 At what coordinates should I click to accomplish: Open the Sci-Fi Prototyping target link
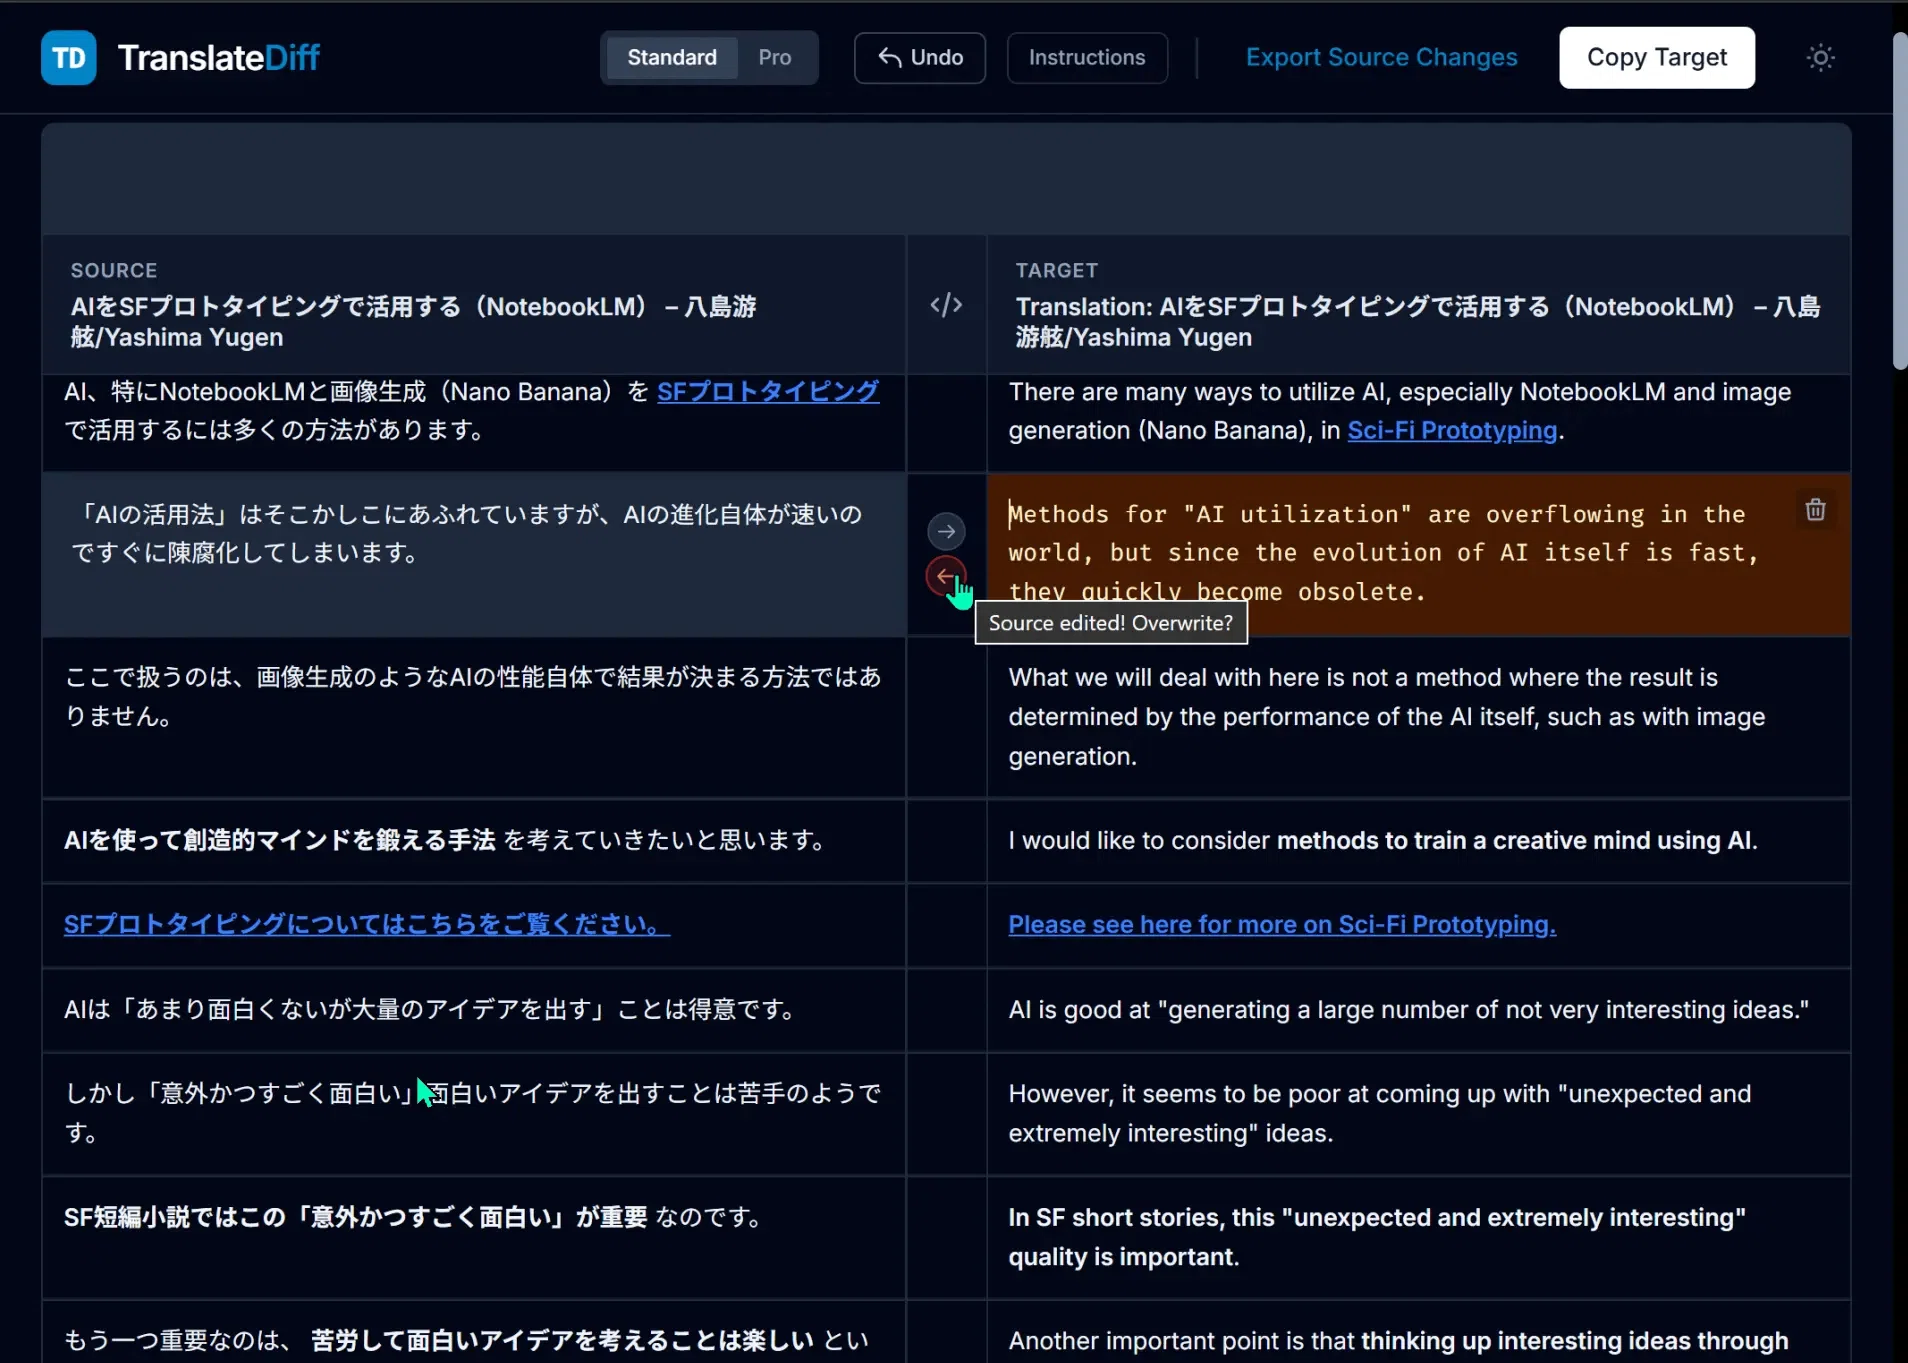pos(1452,430)
